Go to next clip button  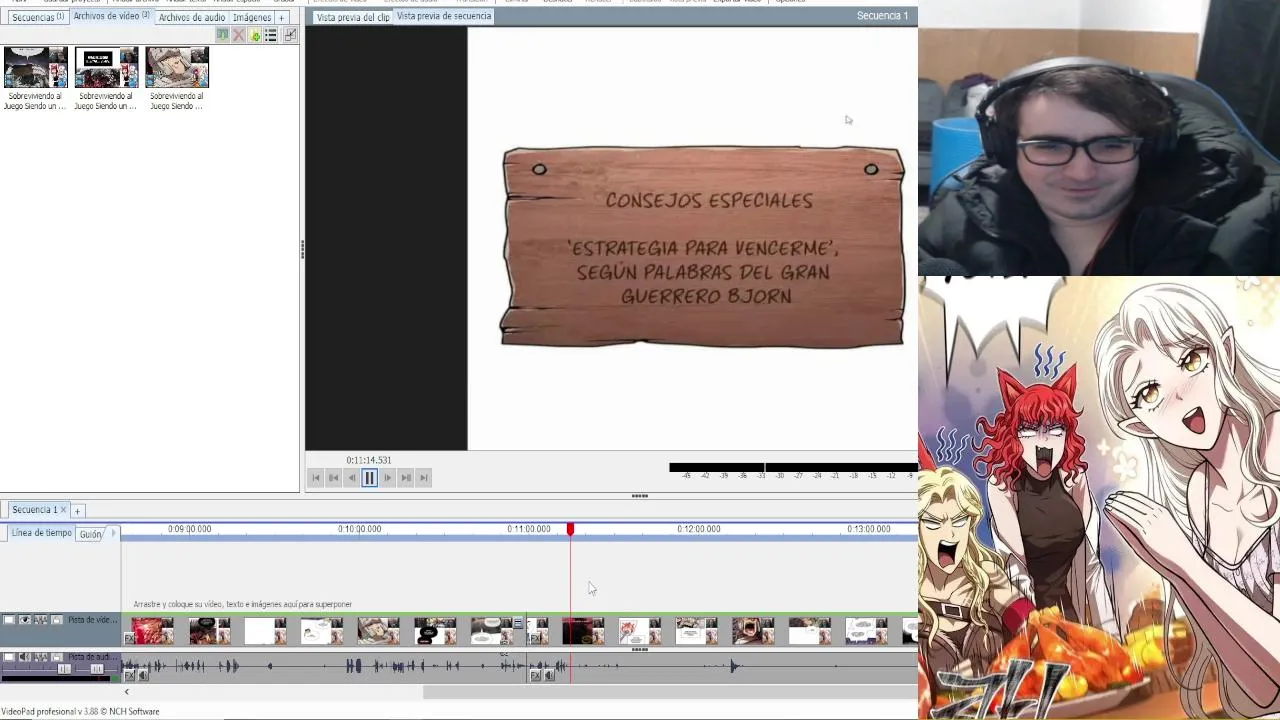coord(406,478)
